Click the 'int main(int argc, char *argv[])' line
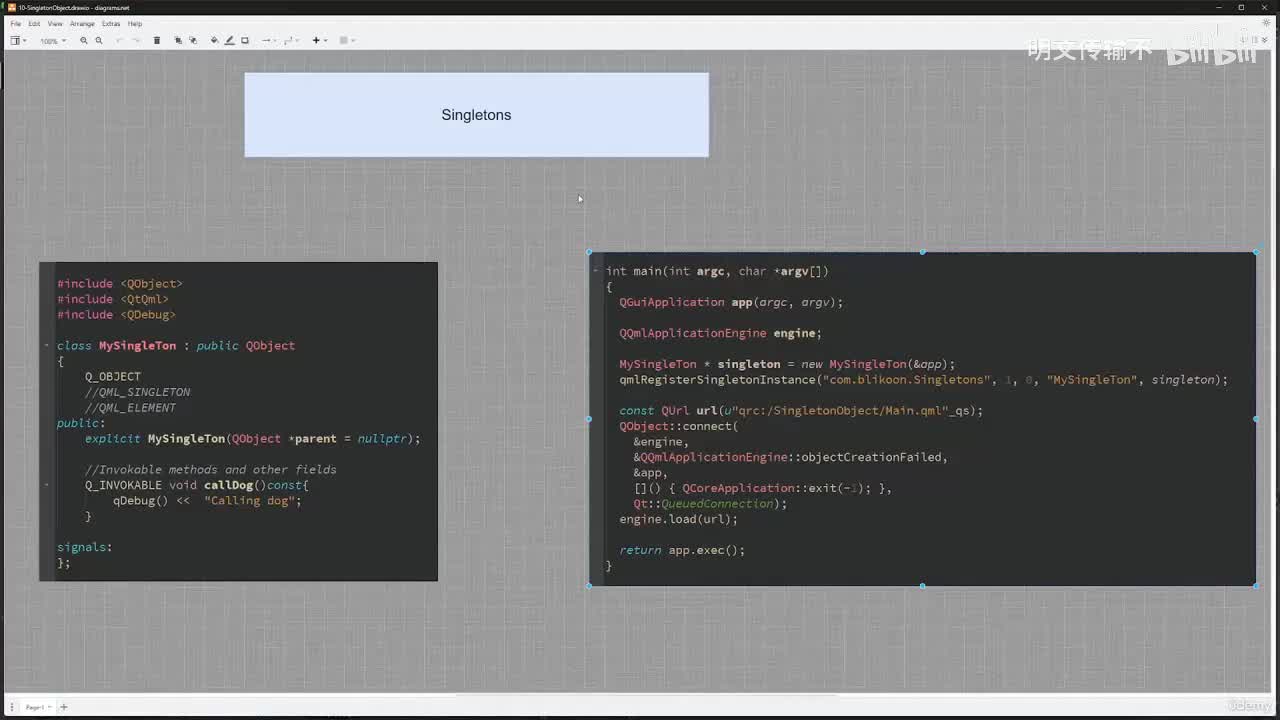 pyautogui.click(x=717, y=271)
